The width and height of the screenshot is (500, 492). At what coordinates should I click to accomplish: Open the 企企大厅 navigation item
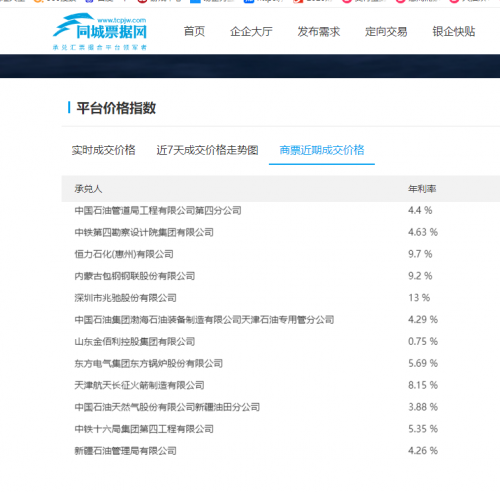click(251, 32)
